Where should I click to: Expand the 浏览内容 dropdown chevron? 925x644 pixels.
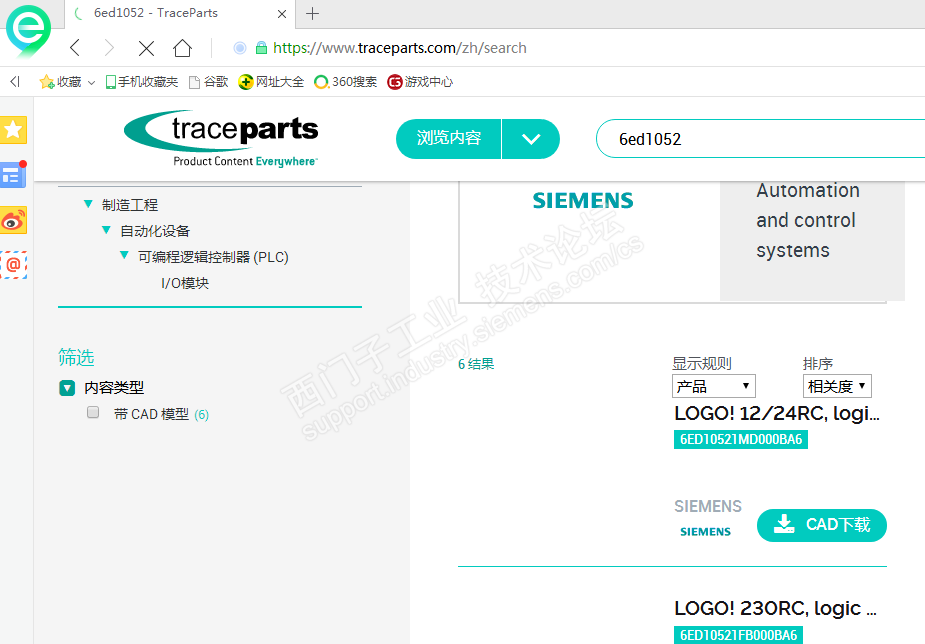[531, 139]
